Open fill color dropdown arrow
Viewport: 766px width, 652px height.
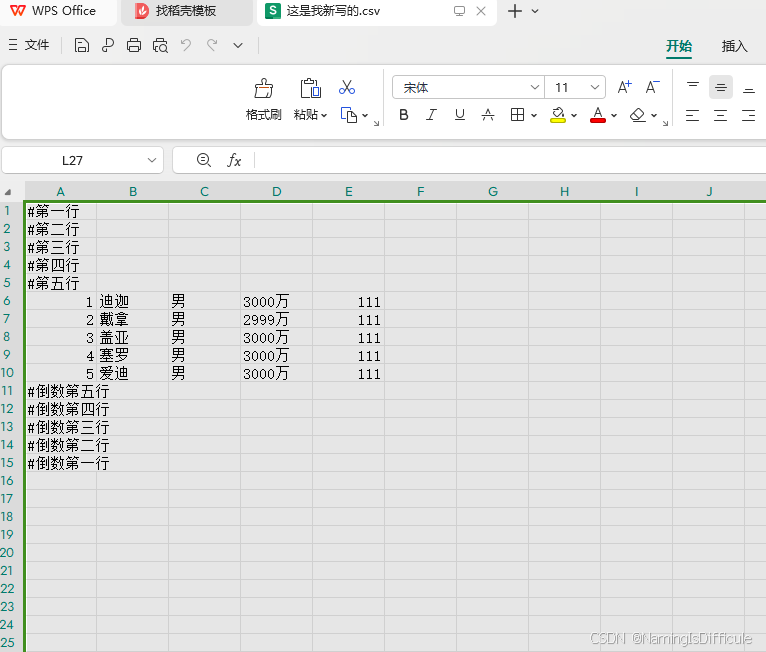(574, 116)
